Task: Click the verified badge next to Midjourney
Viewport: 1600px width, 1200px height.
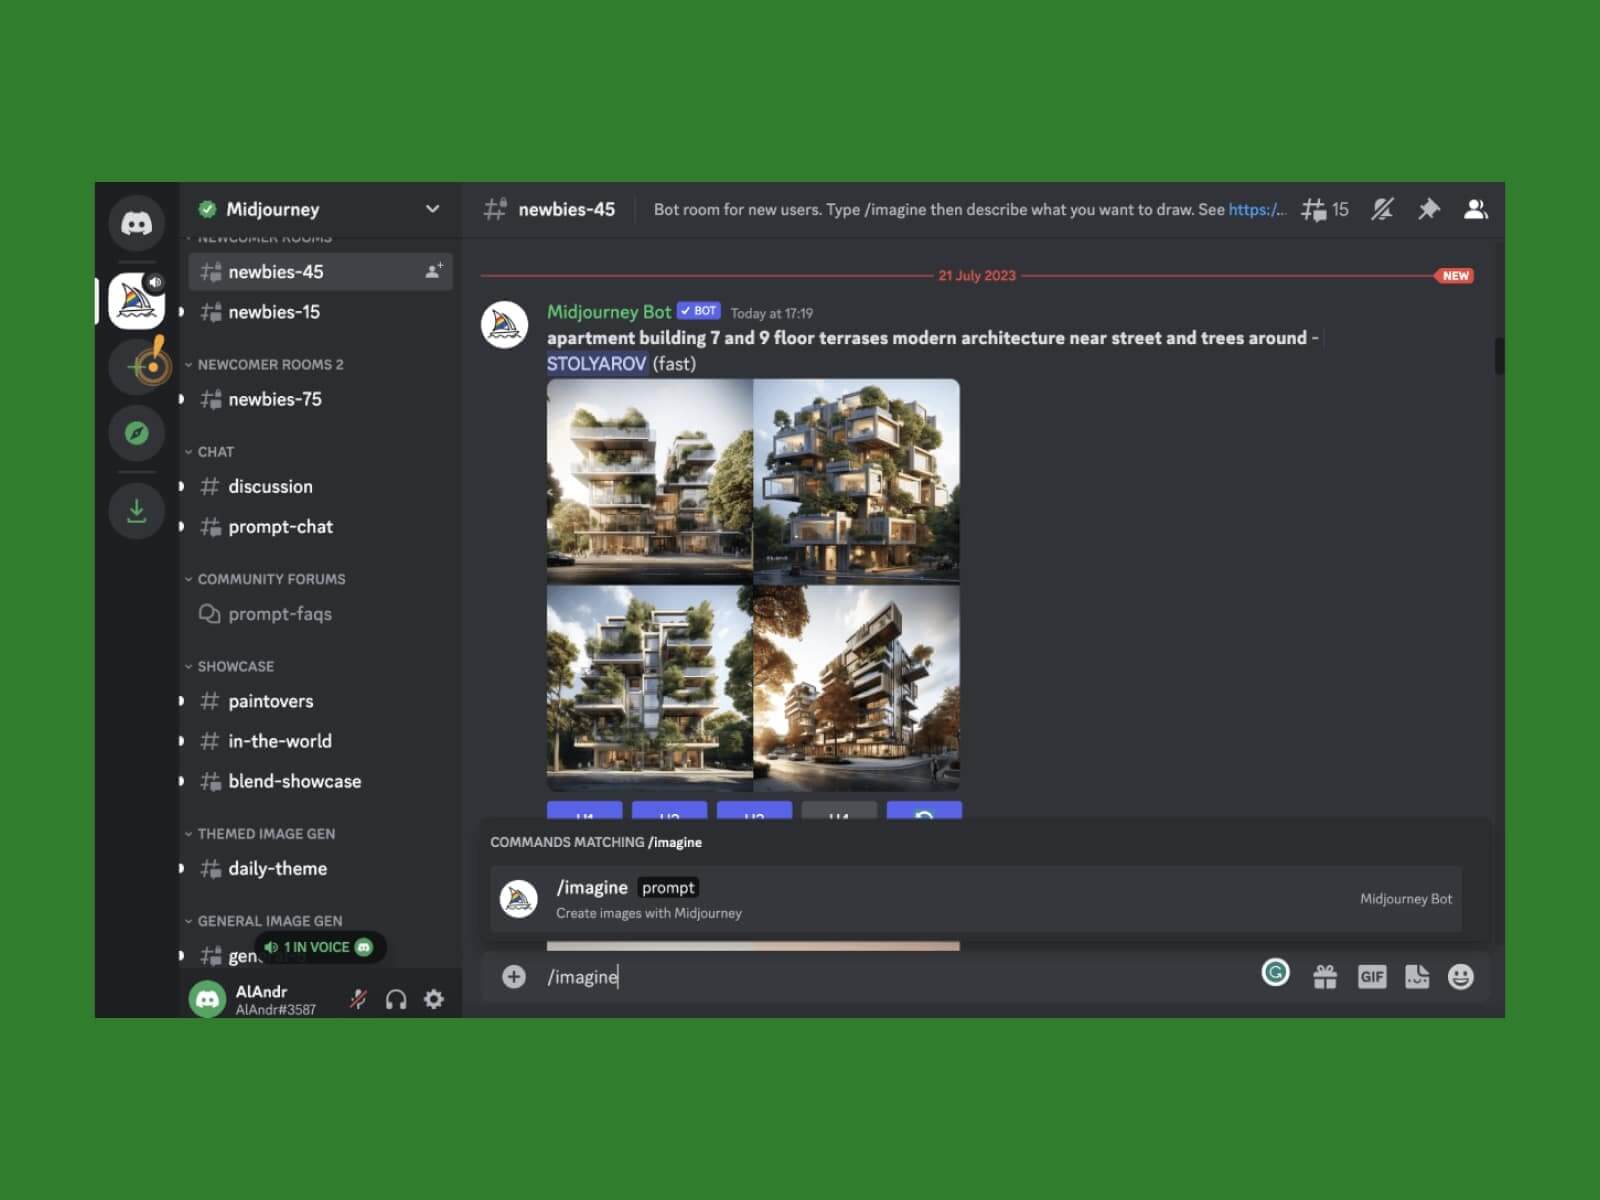Action: [x=207, y=209]
